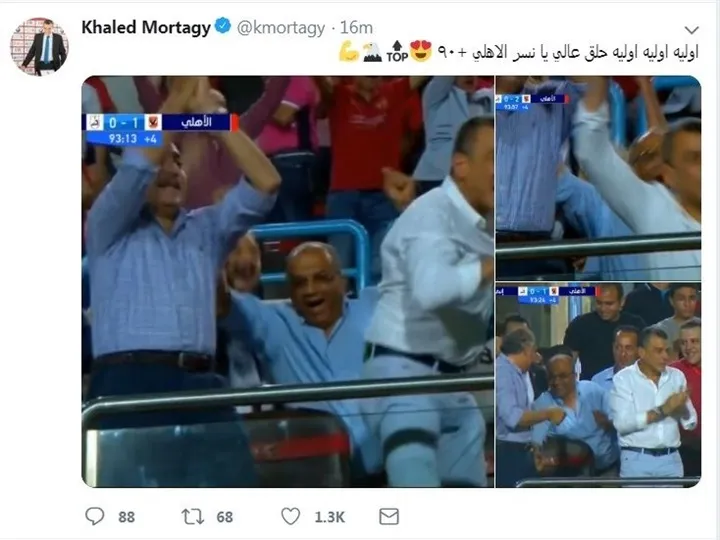The height and width of the screenshot is (540, 720).
Task: Click the 68 retweets count
Action: coord(225,517)
